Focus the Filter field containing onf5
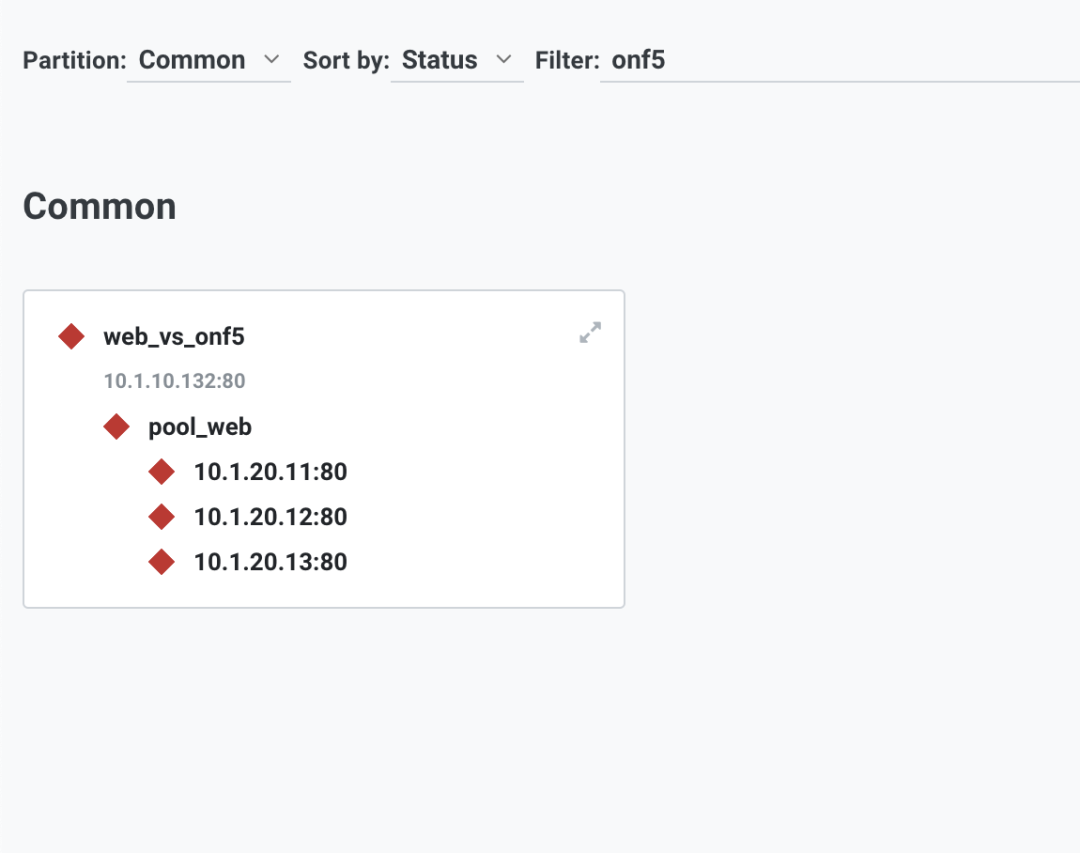1080x853 pixels. coord(840,60)
